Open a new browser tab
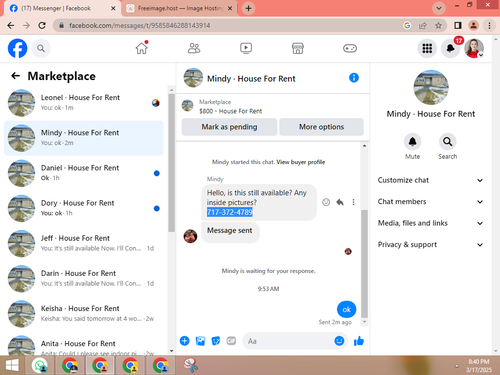Viewport: 500px width, 375px height. [x=248, y=8]
